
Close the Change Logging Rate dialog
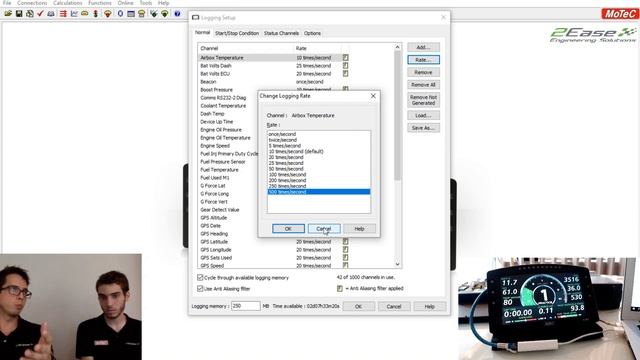click(373, 96)
